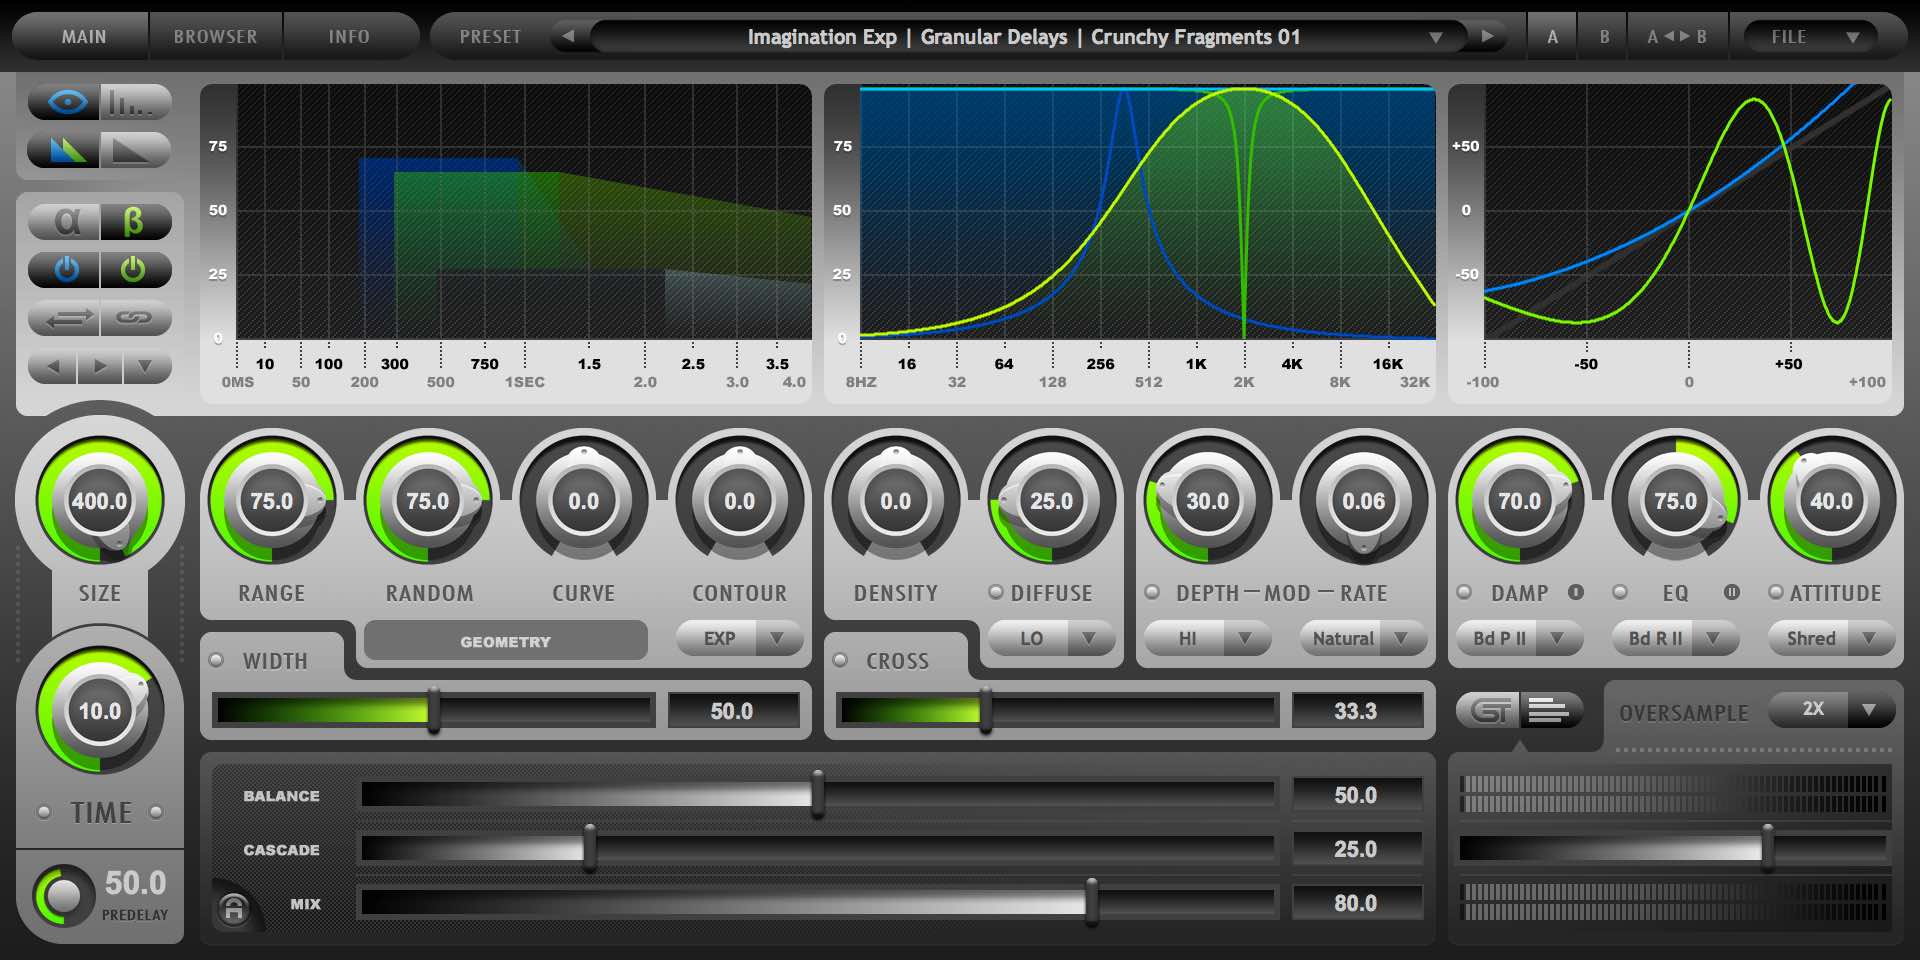
Task: Click the chain link icon
Action: point(135,318)
